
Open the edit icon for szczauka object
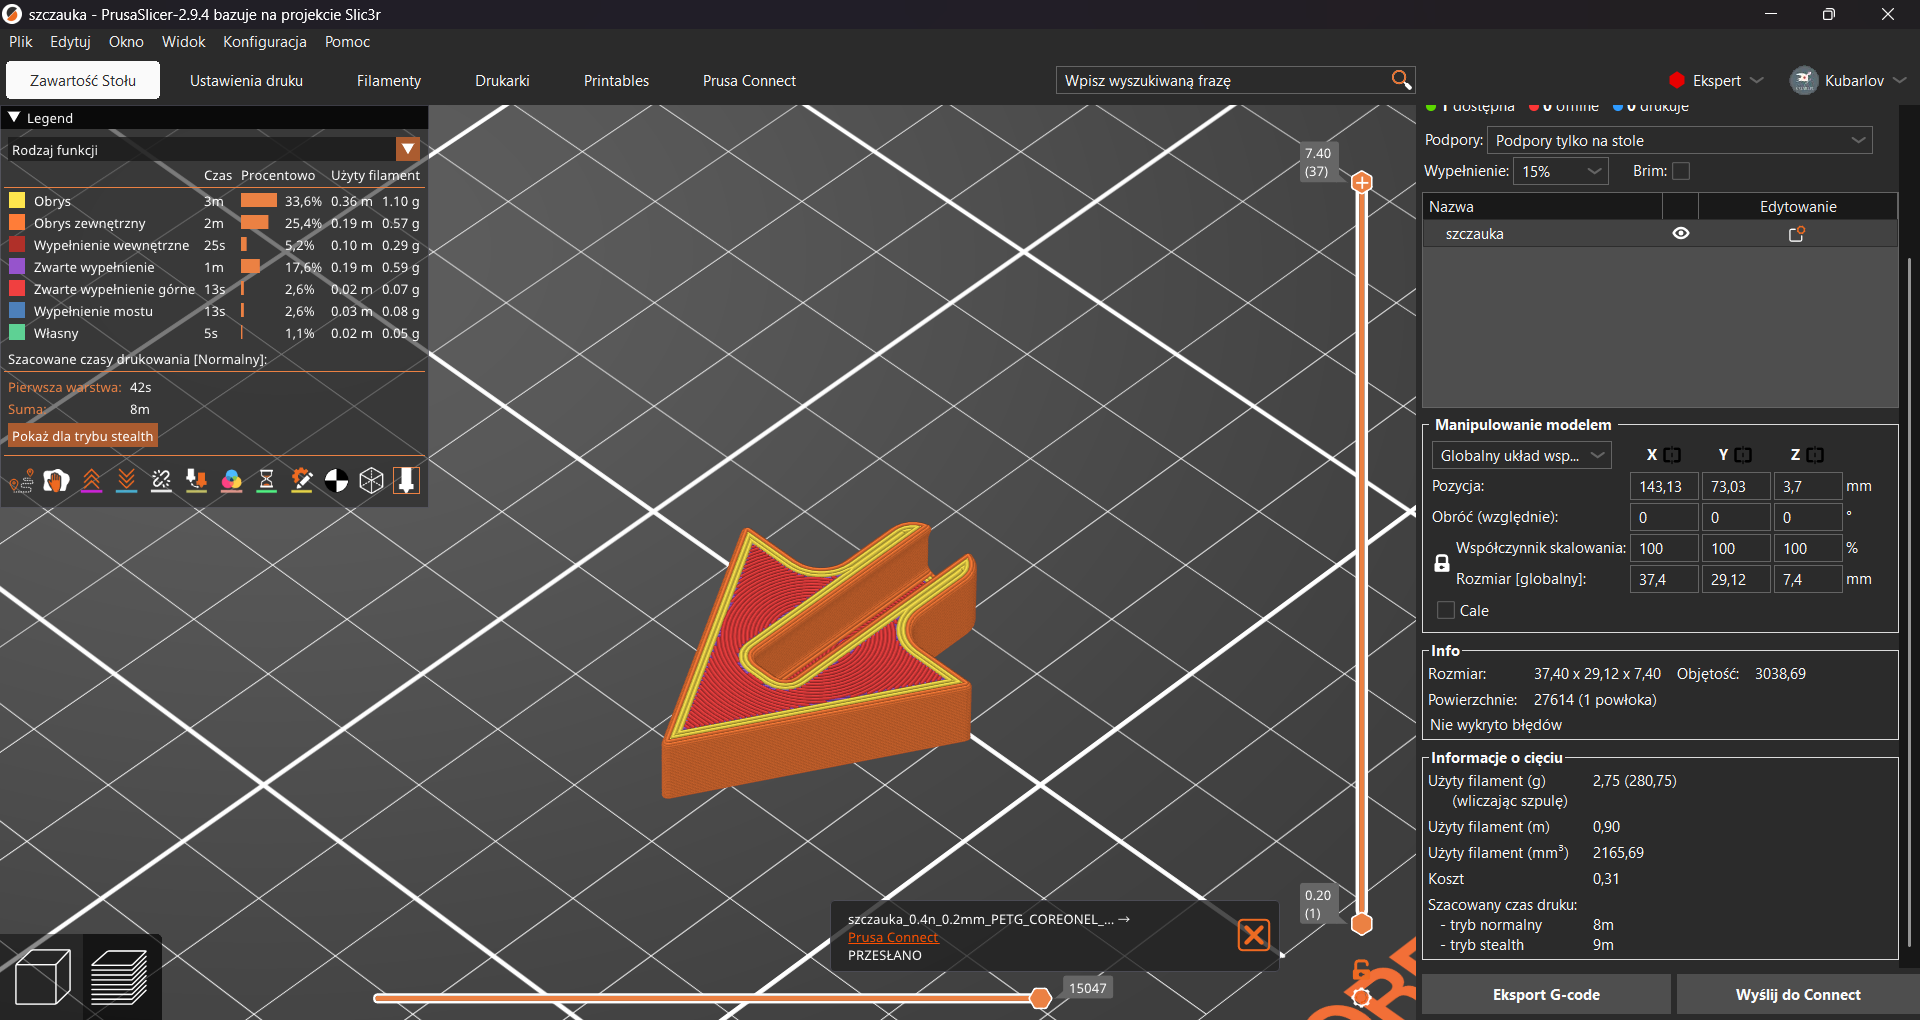tap(1797, 234)
